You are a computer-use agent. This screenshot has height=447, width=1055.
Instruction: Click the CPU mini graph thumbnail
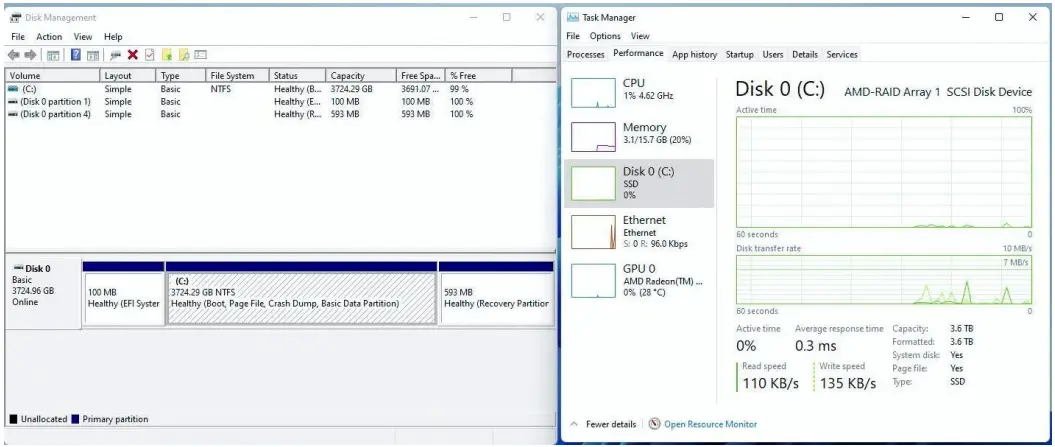(x=593, y=93)
